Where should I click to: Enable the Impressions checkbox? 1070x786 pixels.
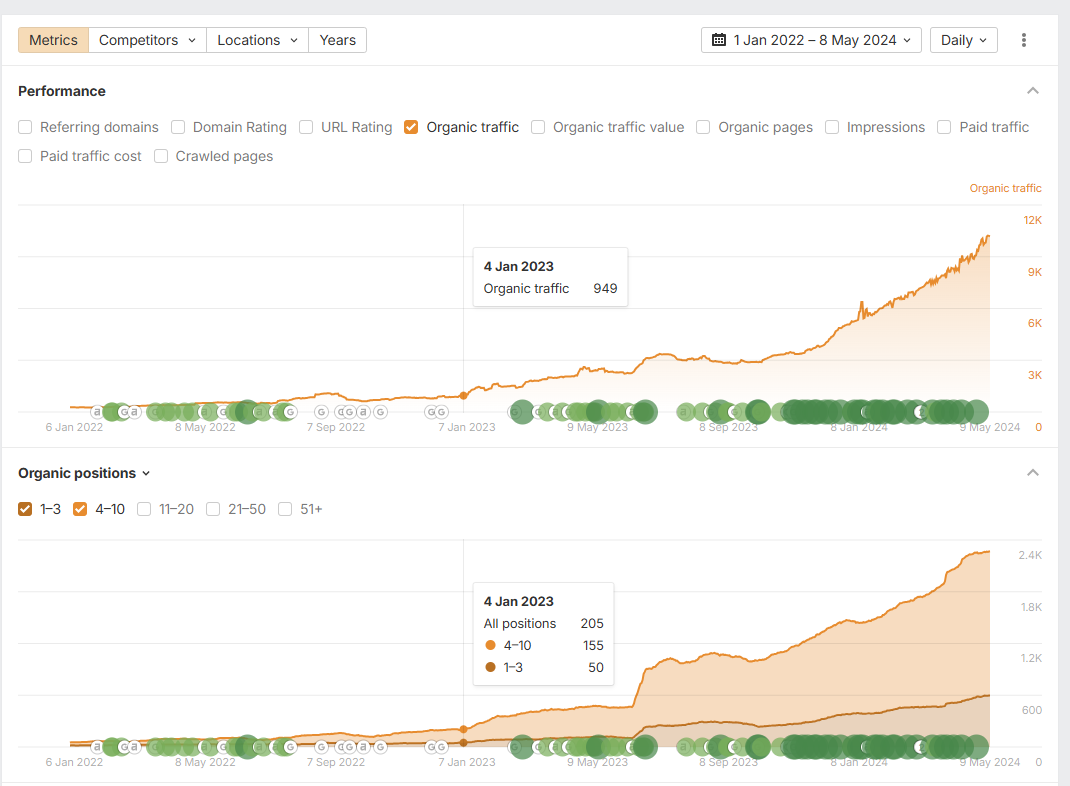pyautogui.click(x=832, y=128)
